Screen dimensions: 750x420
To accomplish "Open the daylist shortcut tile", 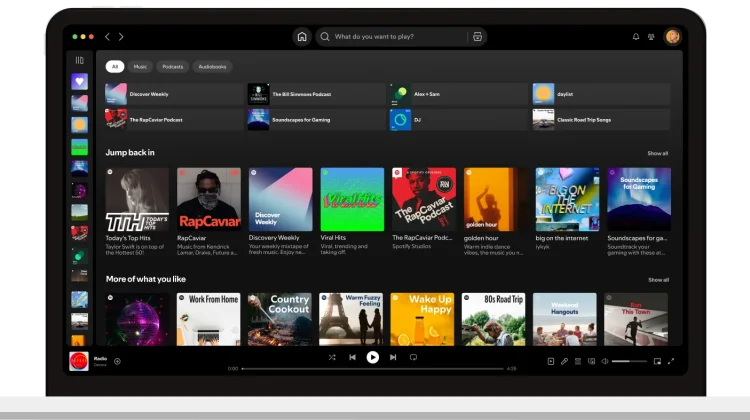I will (x=601, y=94).
